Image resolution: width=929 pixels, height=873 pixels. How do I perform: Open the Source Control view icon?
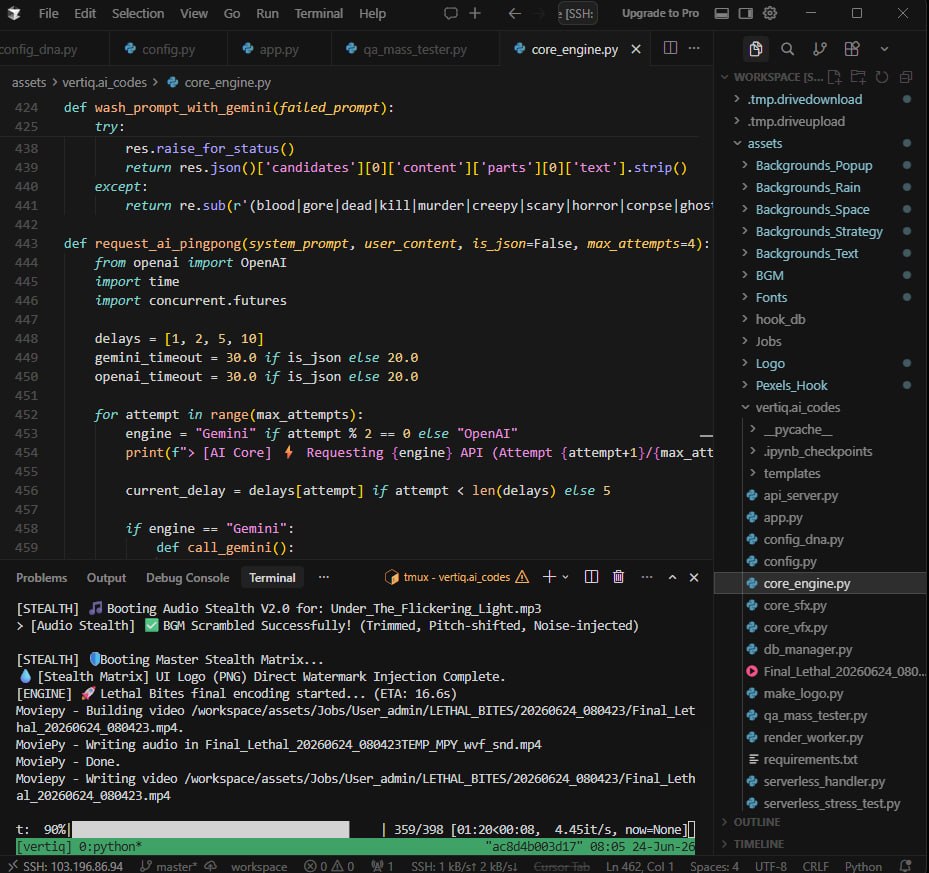pos(820,49)
